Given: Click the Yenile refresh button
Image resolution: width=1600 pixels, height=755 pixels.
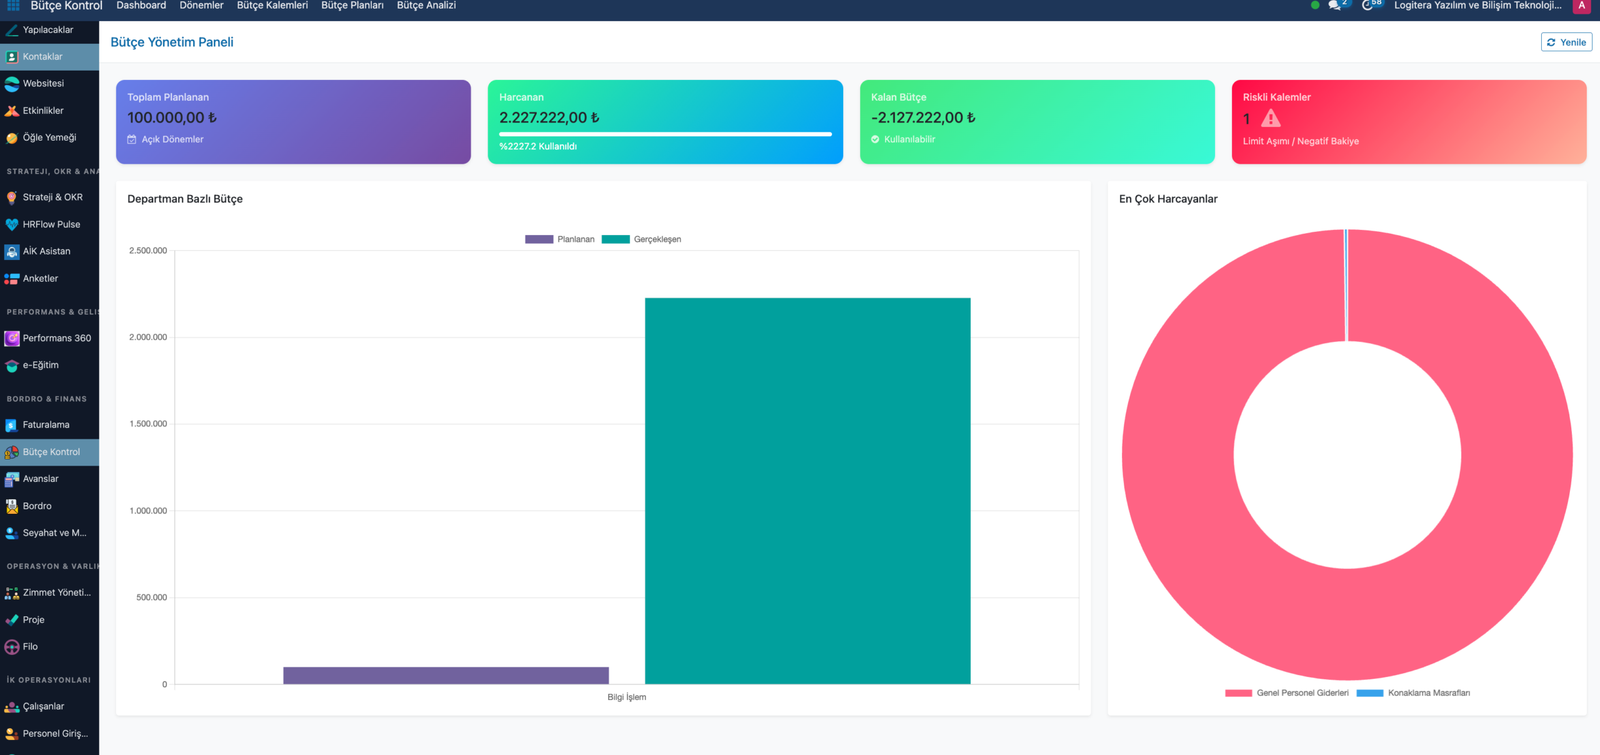Looking at the screenshot, I should pos(1566,42).
